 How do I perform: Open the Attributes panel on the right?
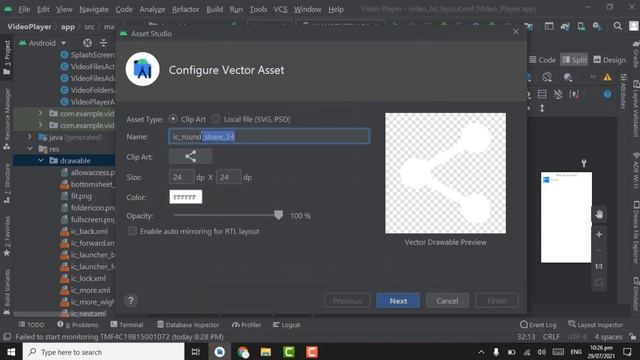pos(623,92)
